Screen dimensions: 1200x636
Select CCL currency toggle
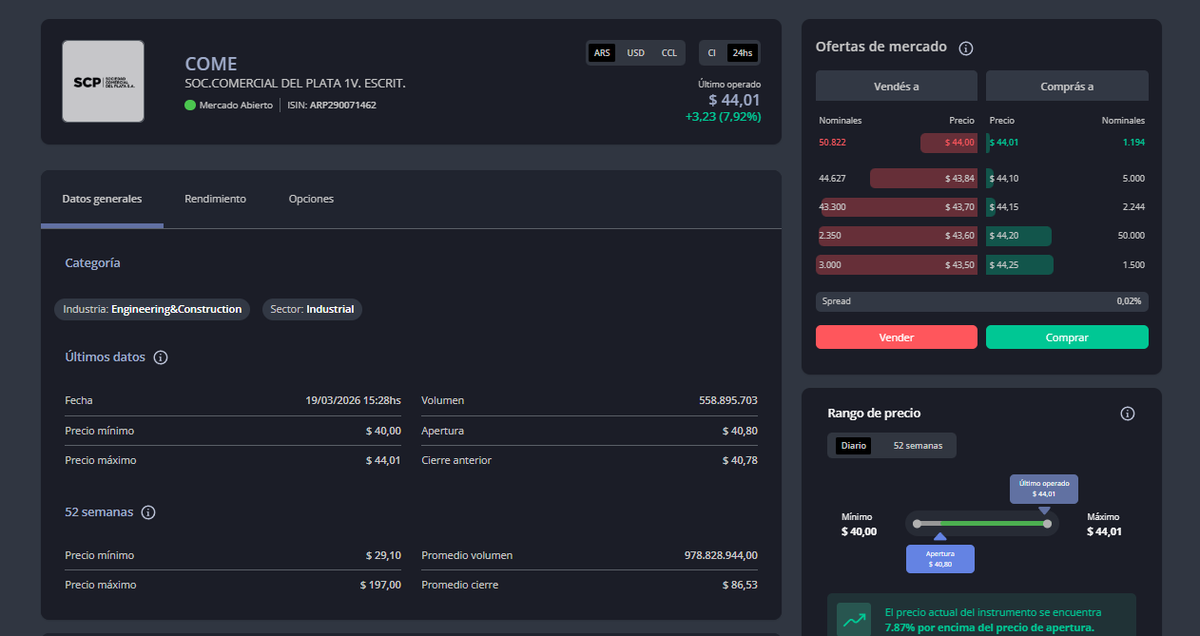669,53
